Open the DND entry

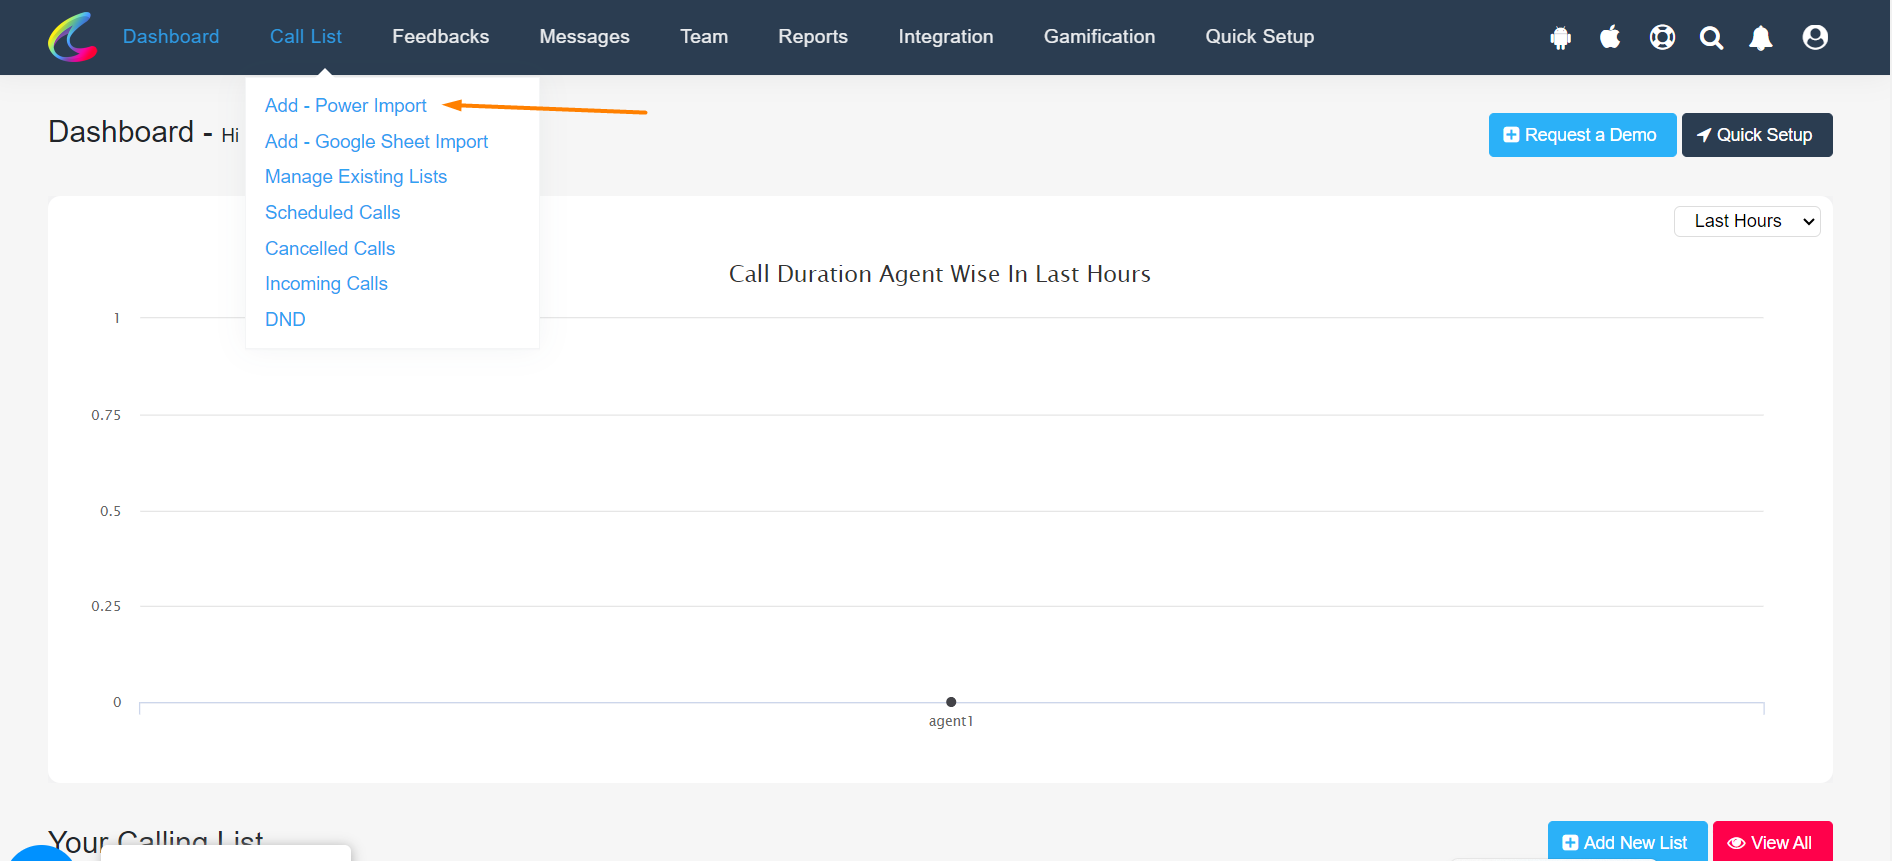pos(285,320)
